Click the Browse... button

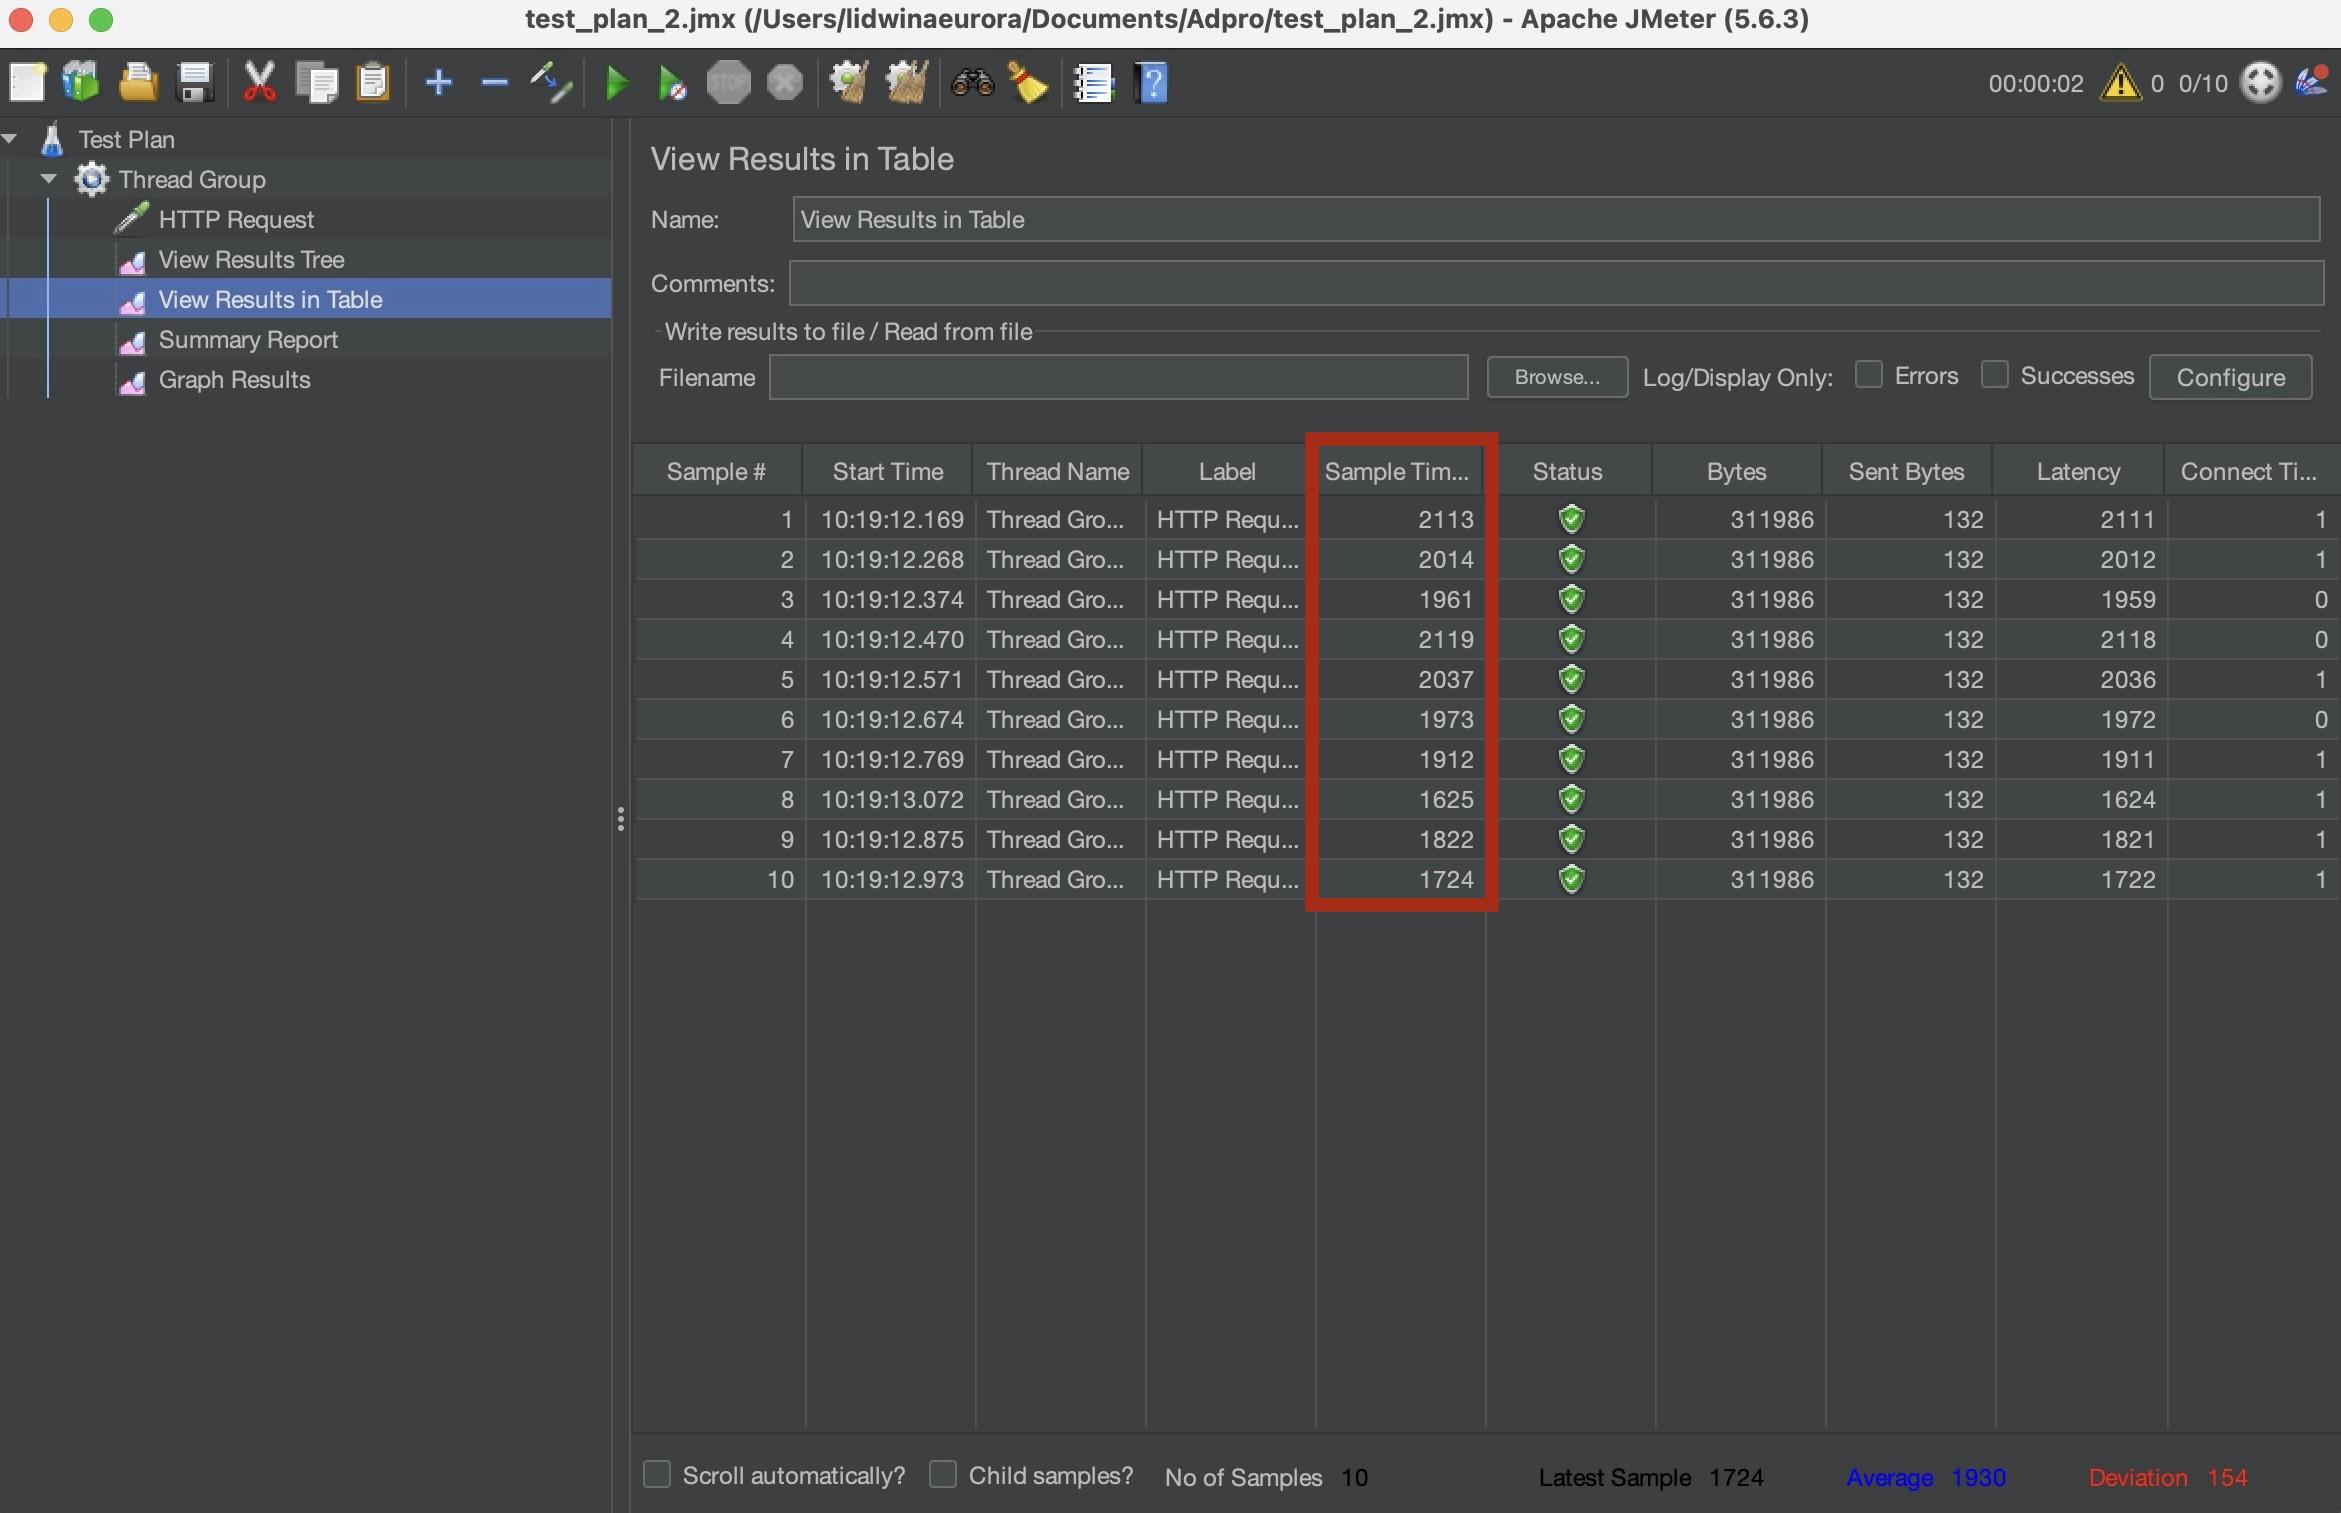click(x=1556, y=377)
